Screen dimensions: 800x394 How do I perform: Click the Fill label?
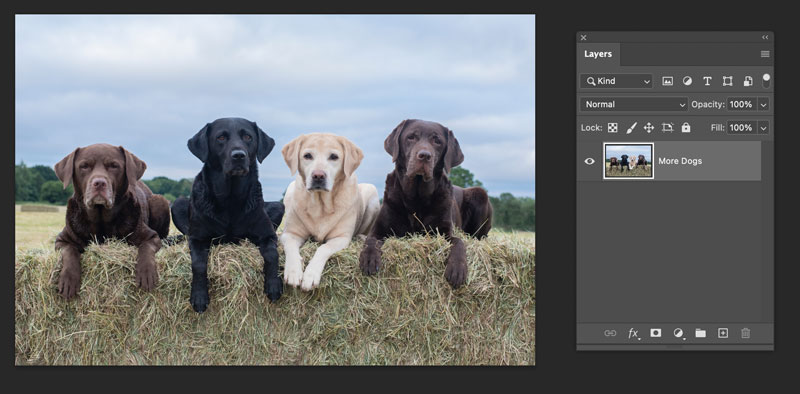coord(717,128)
